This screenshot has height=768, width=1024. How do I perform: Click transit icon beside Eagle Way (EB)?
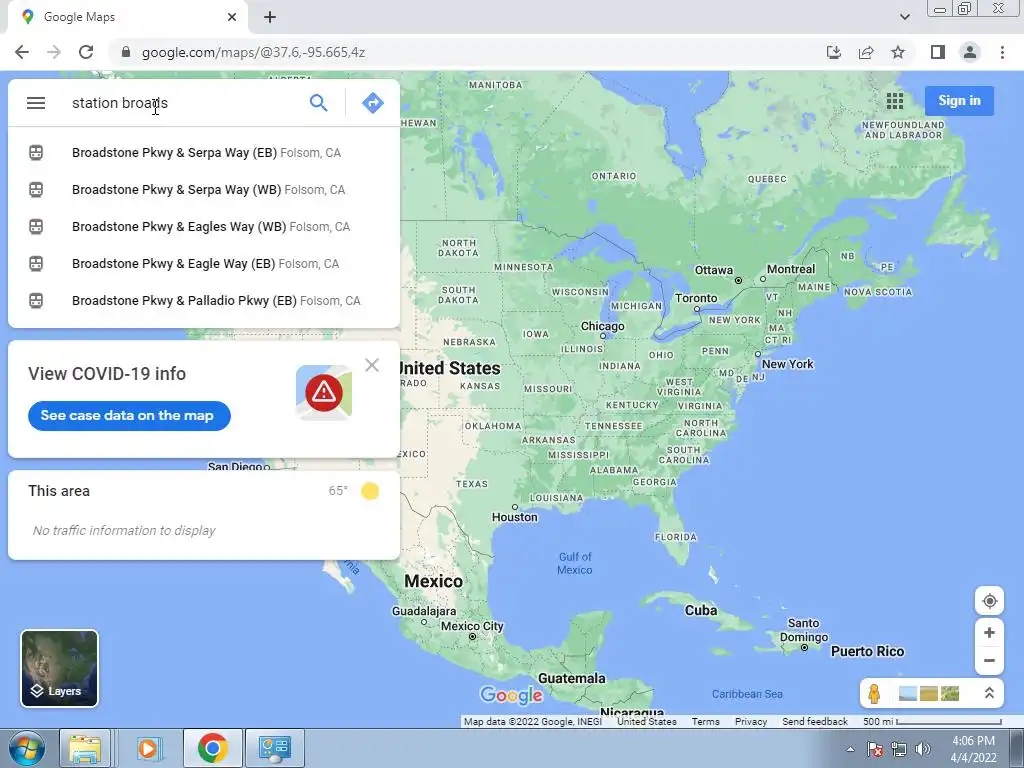[36, 264]
